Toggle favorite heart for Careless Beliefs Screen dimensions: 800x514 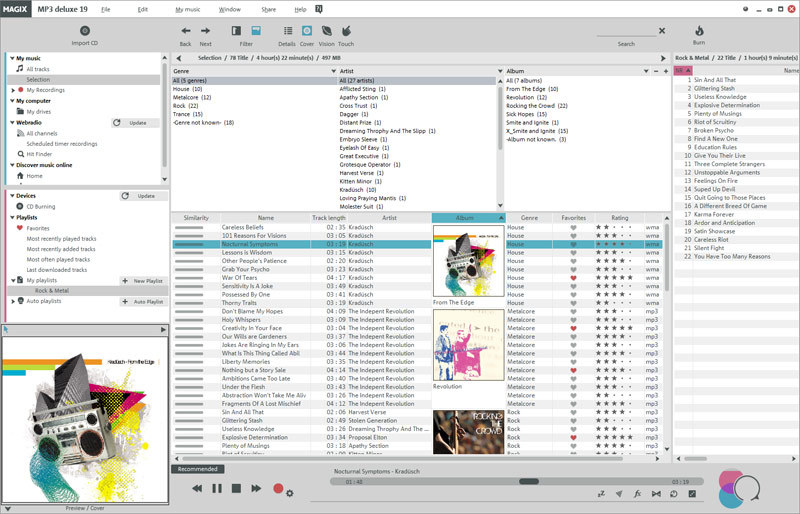tap(573, 227)
